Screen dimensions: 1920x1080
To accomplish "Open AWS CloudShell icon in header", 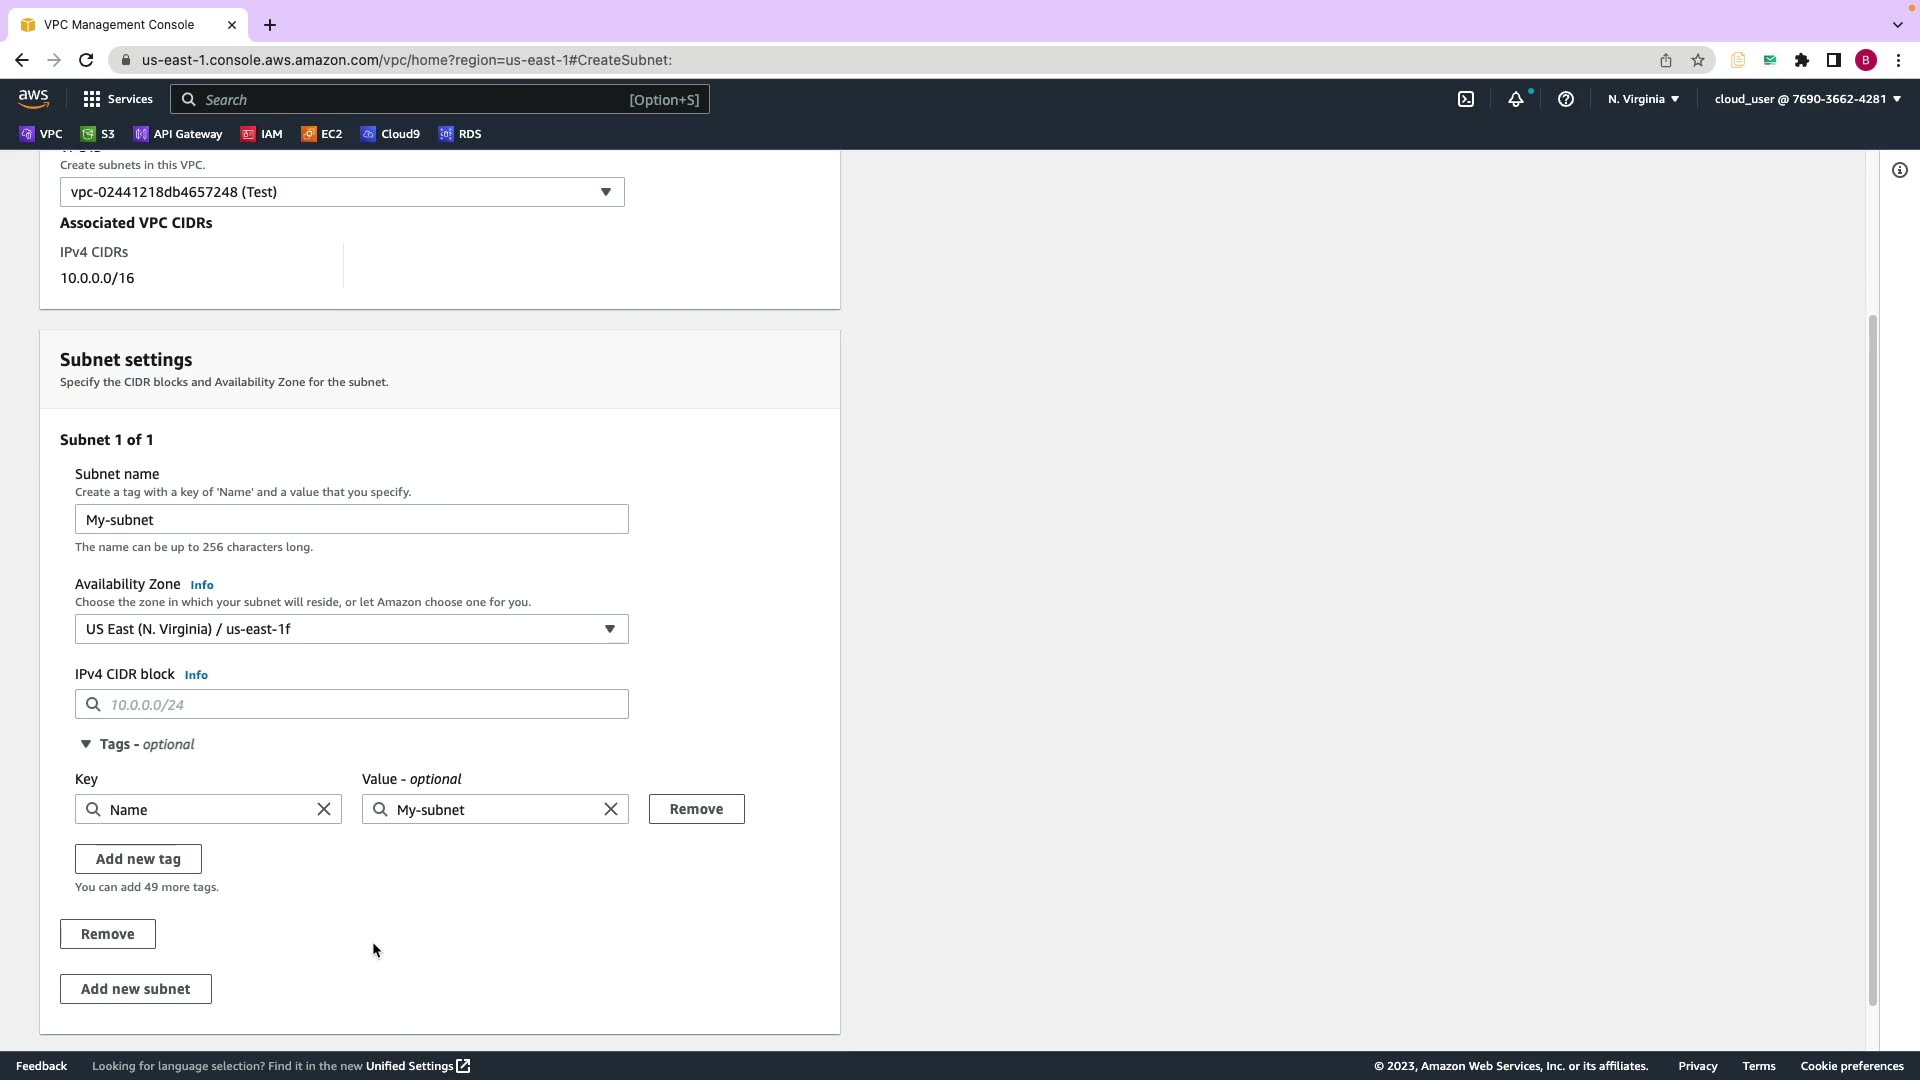I will pyautogui.click(x=1466, y=99).
